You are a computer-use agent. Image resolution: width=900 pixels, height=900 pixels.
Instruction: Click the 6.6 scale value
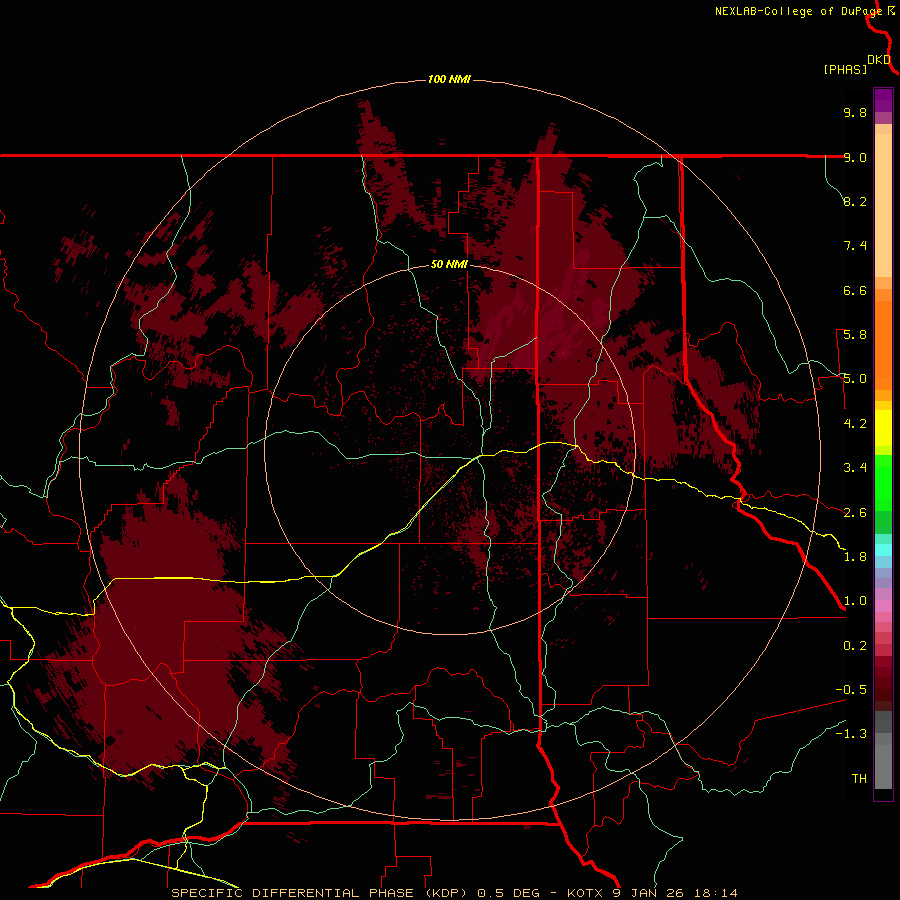click(855, 290)
